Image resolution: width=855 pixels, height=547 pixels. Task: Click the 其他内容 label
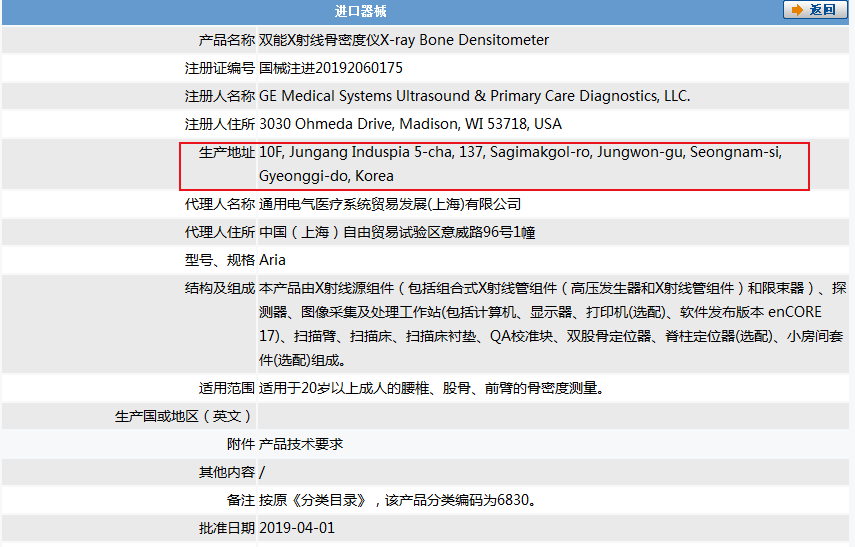(x=227, y=472)
